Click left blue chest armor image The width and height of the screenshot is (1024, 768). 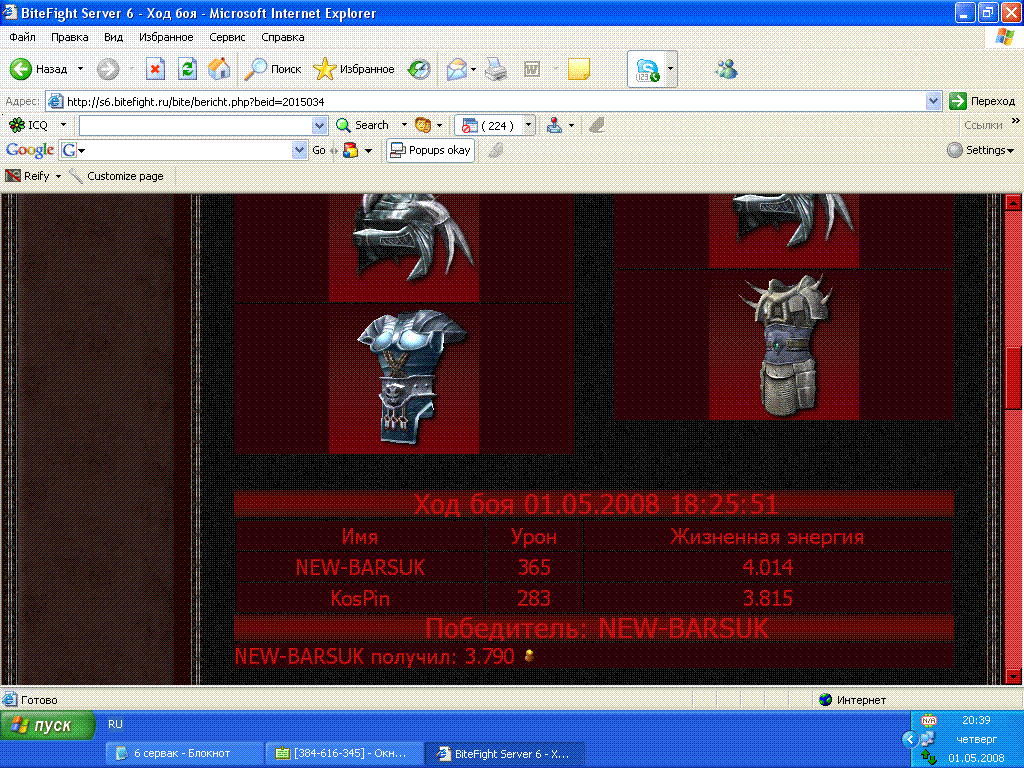(404, 379)
